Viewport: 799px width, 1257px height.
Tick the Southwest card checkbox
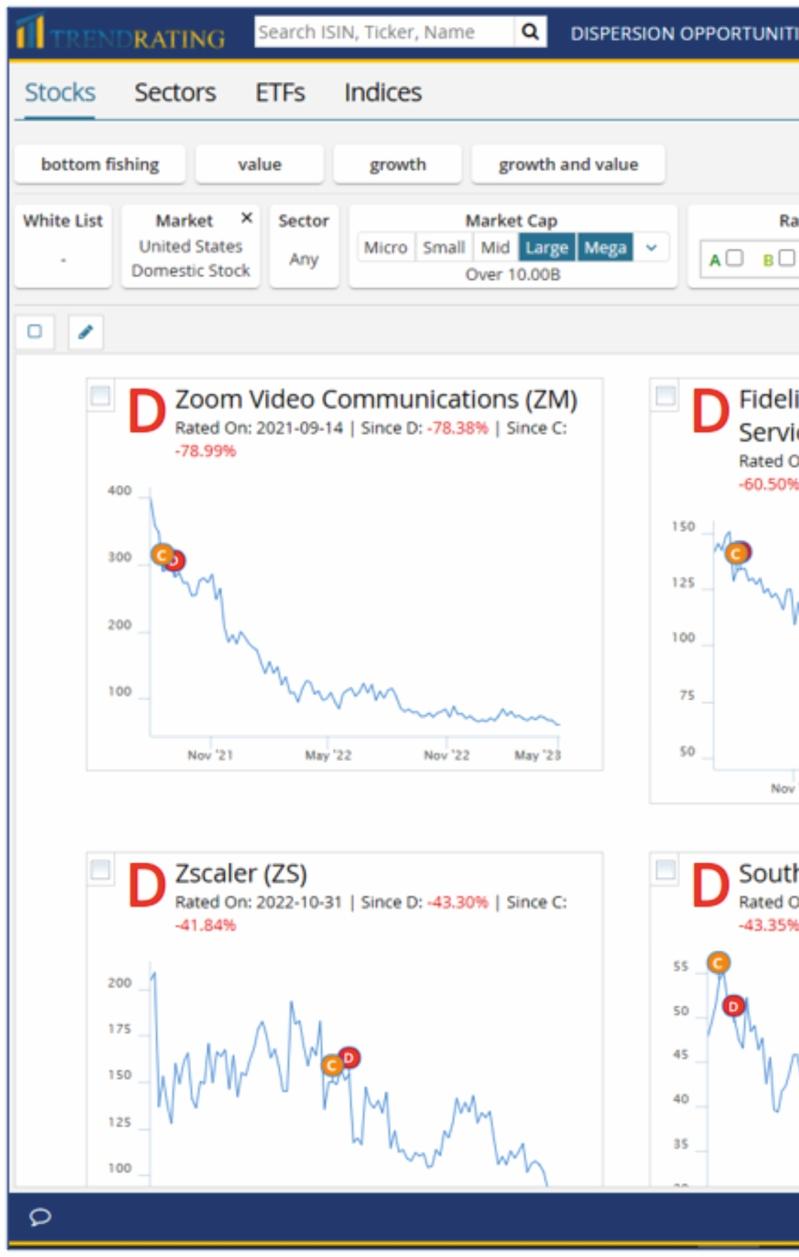[665, 870]
